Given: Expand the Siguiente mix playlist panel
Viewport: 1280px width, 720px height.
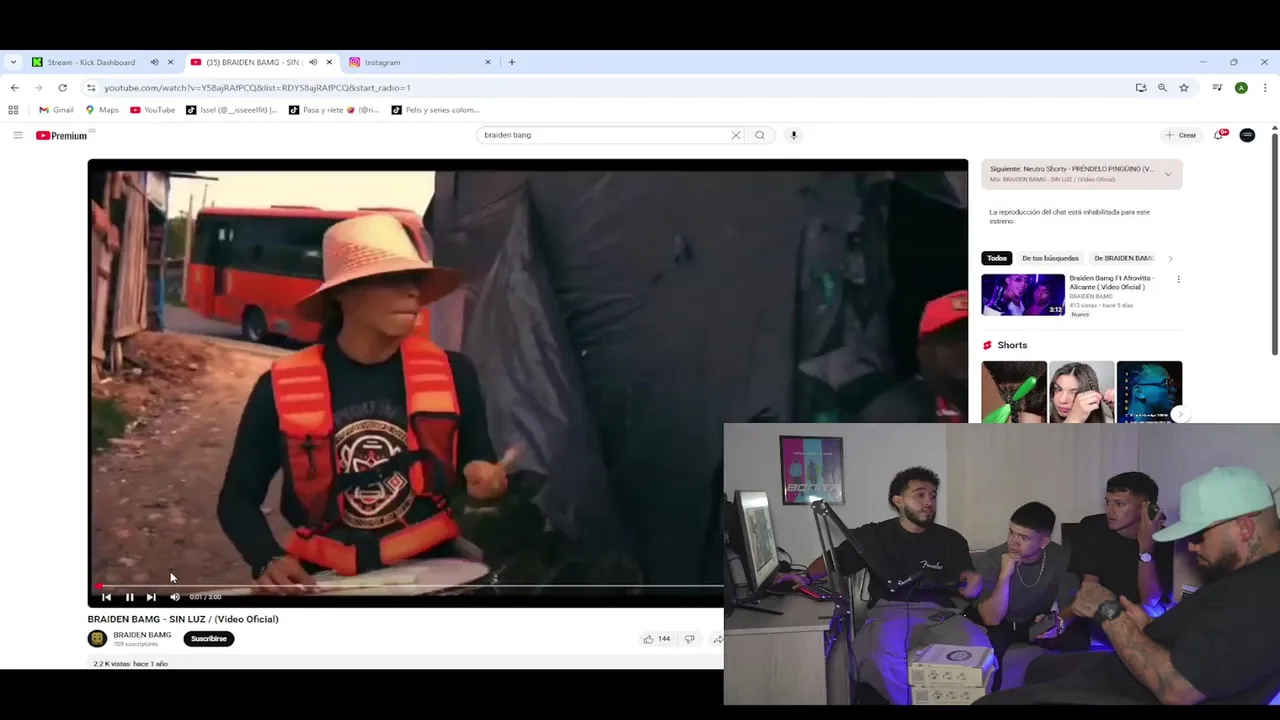Looking at the screenshot, I should click(x=1168, y=174).
